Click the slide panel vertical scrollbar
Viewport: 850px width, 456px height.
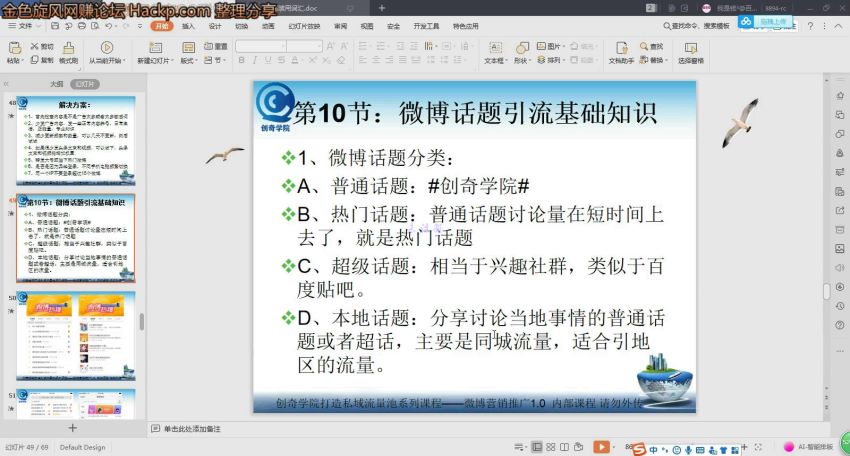141,322
